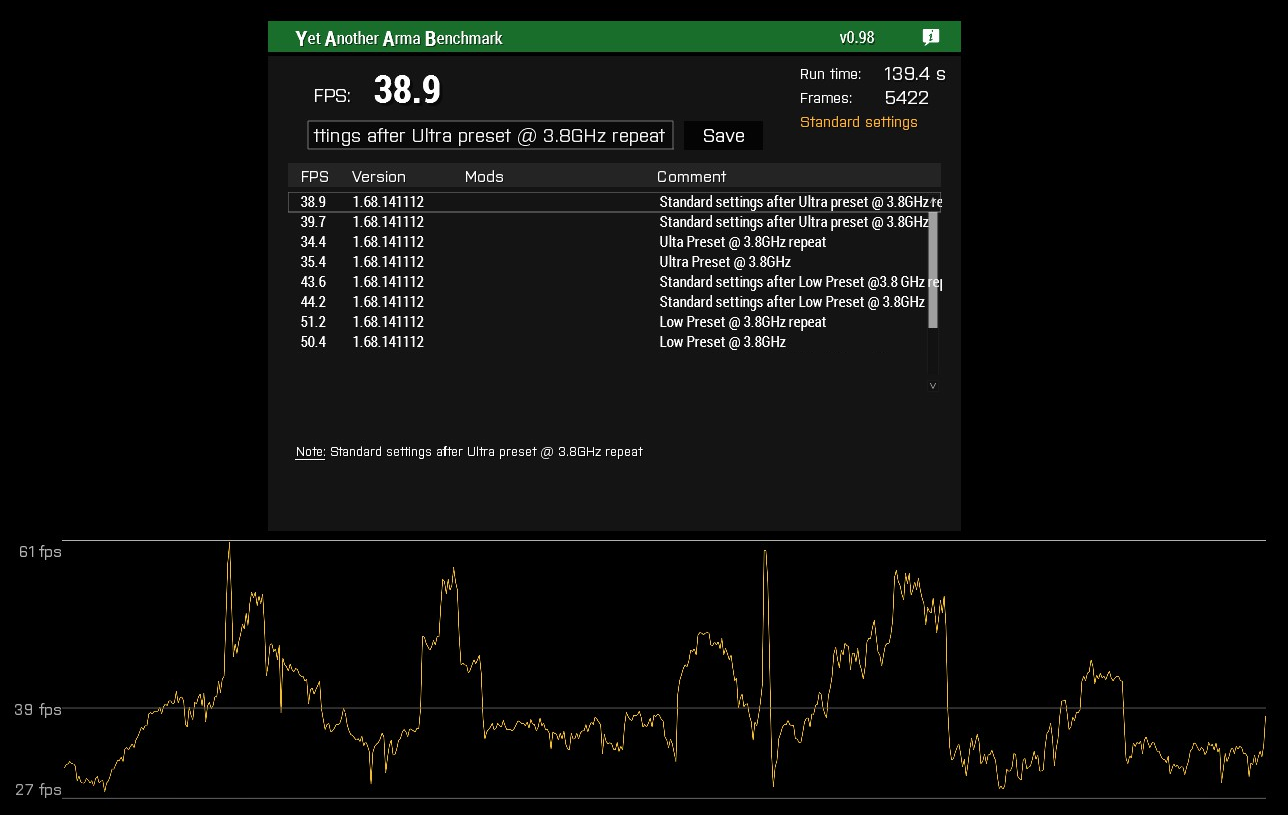Click version 1.68.141112 in the 50.4 row
Viewport: 1288px width, 815px height.
tap(388, 342)
